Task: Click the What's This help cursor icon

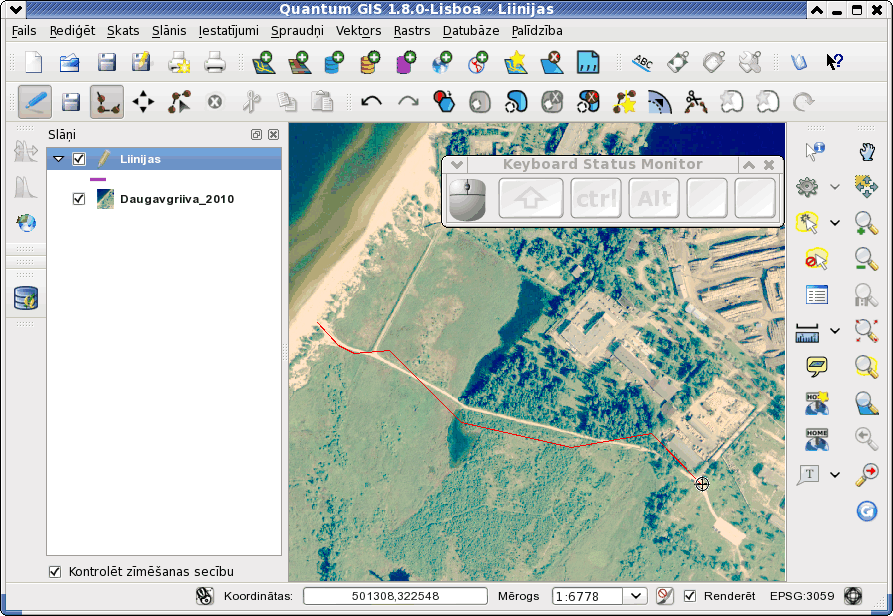Action: [835, 62]
